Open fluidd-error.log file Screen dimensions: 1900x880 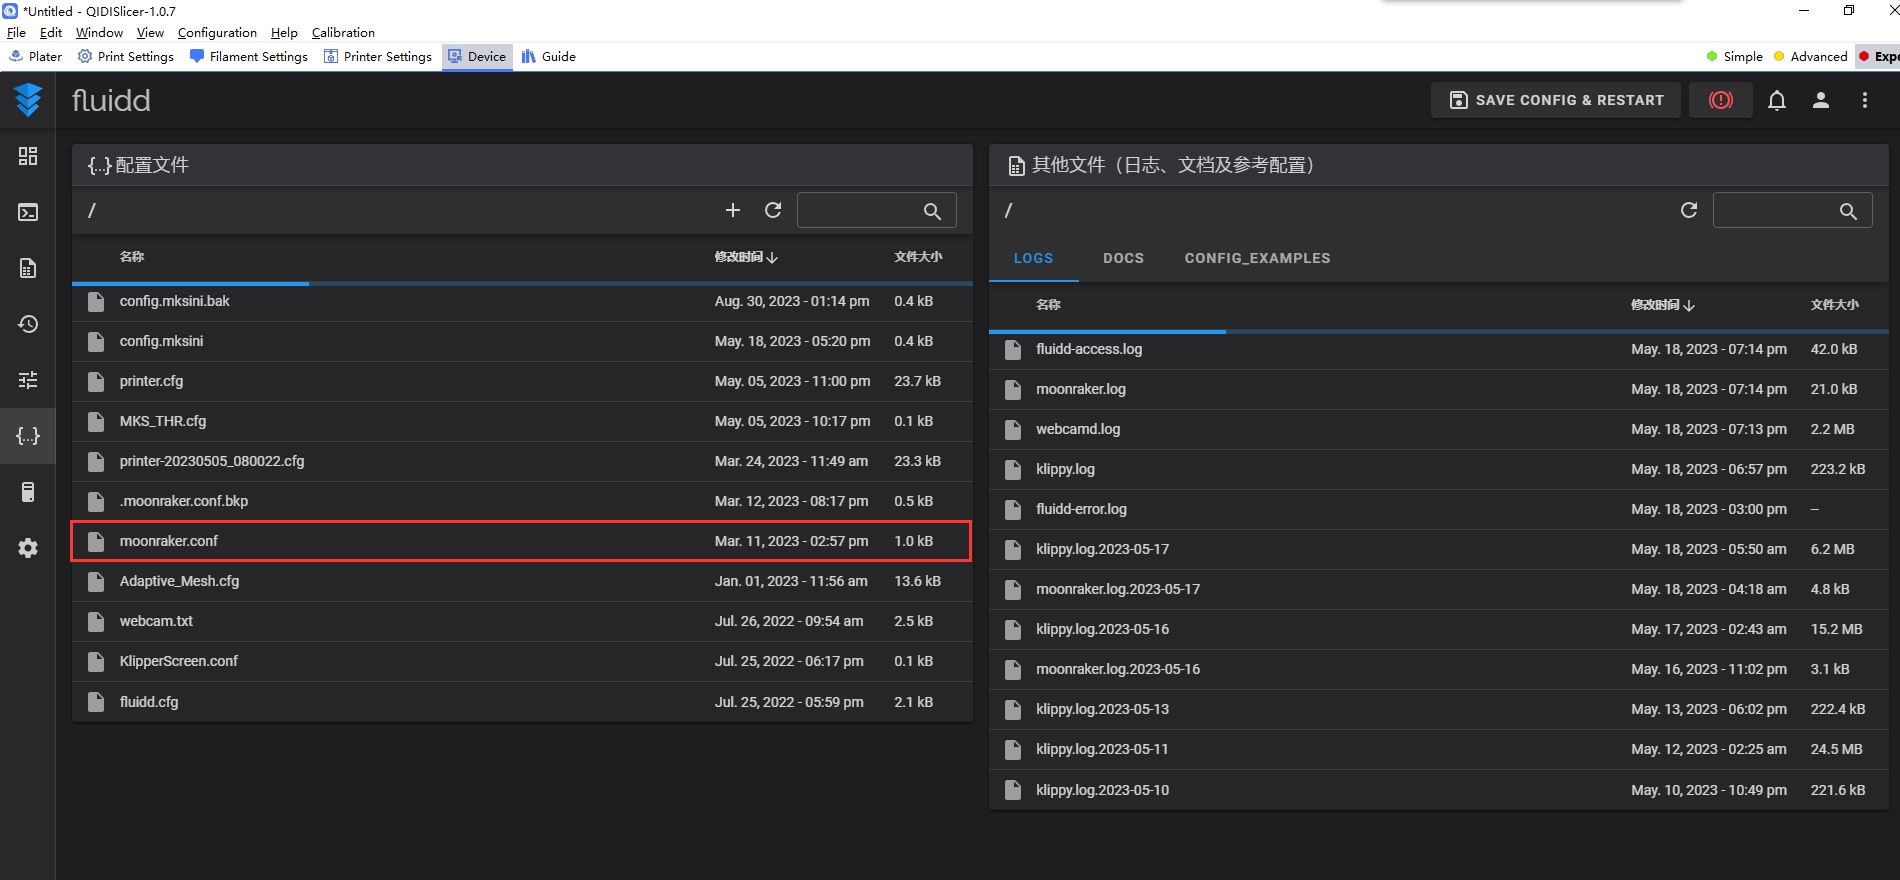coord(1438,509)
